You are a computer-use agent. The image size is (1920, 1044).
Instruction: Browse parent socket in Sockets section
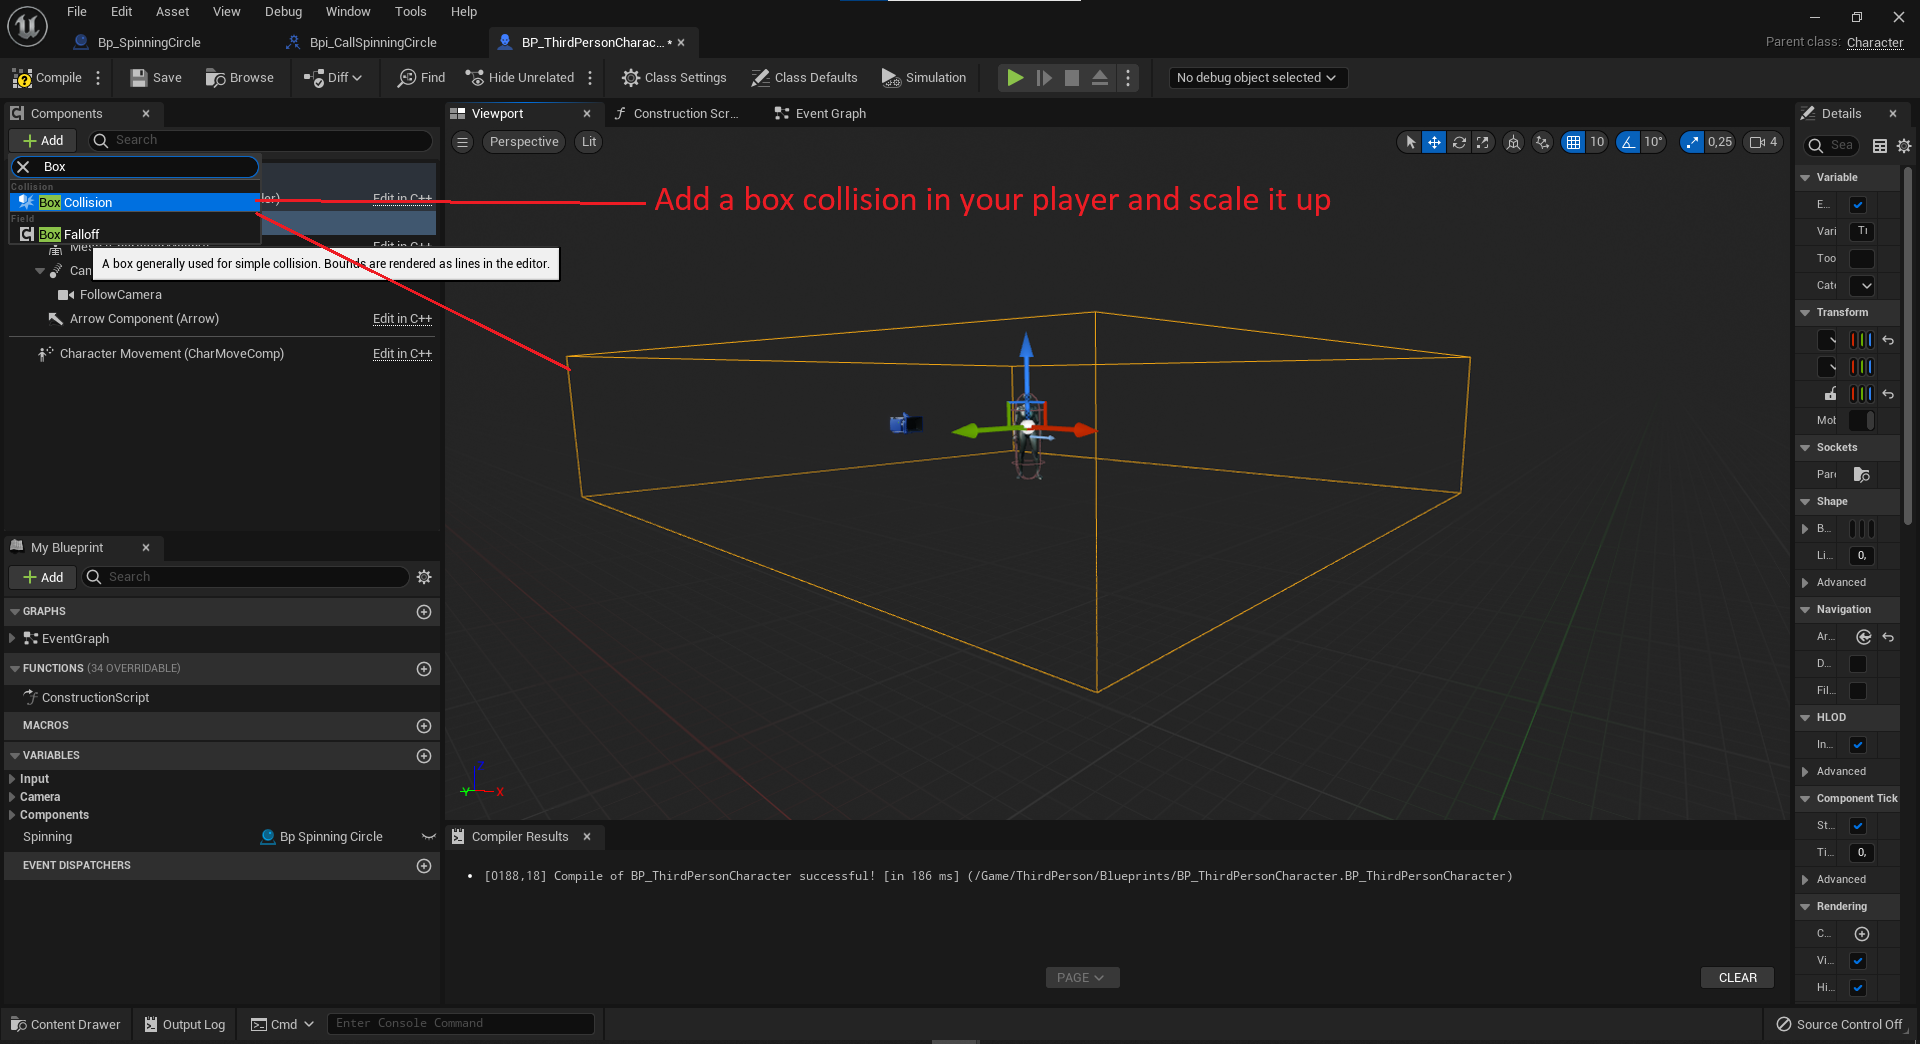point(1862,475)
